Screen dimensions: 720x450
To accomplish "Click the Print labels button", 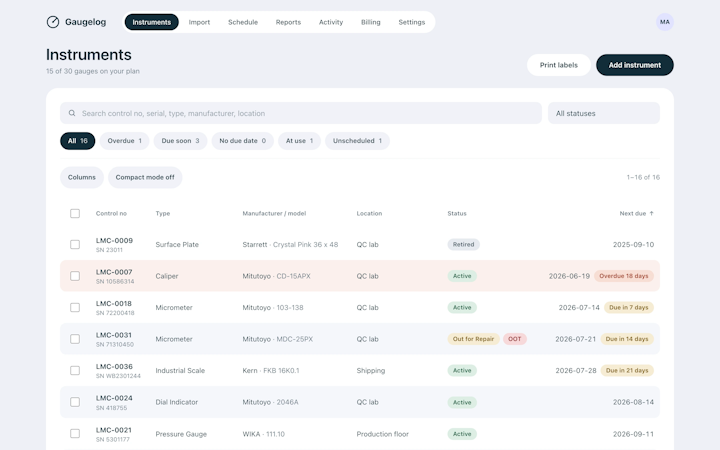I will tap(558, 65).
